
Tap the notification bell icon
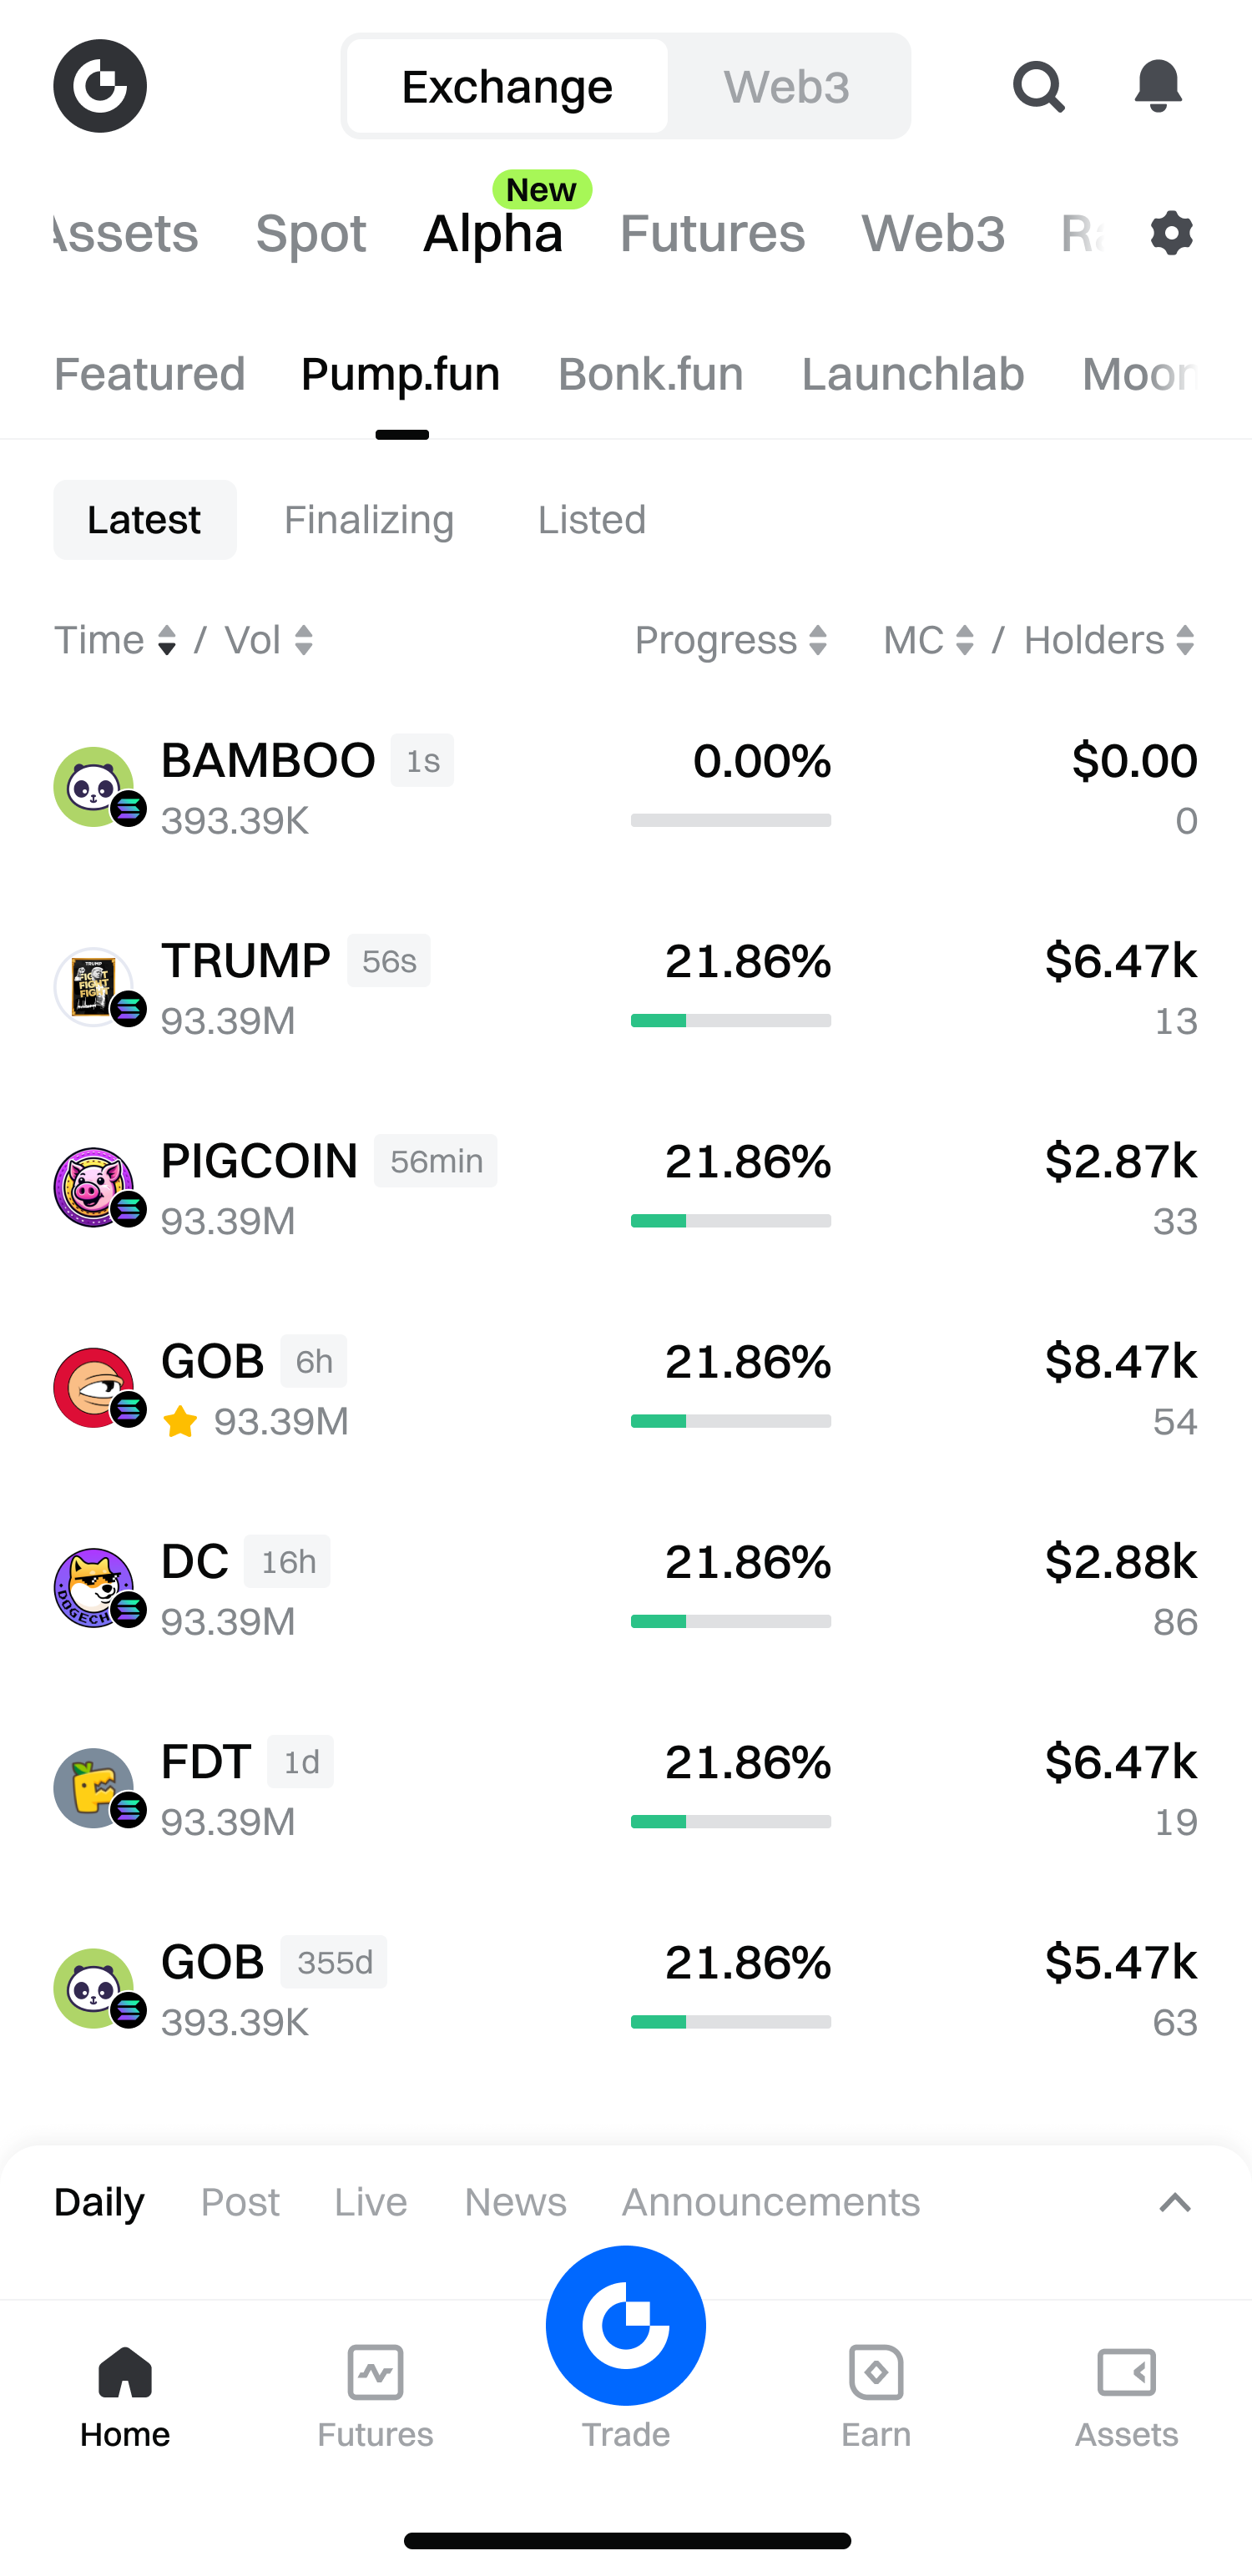click(1158, 87)
